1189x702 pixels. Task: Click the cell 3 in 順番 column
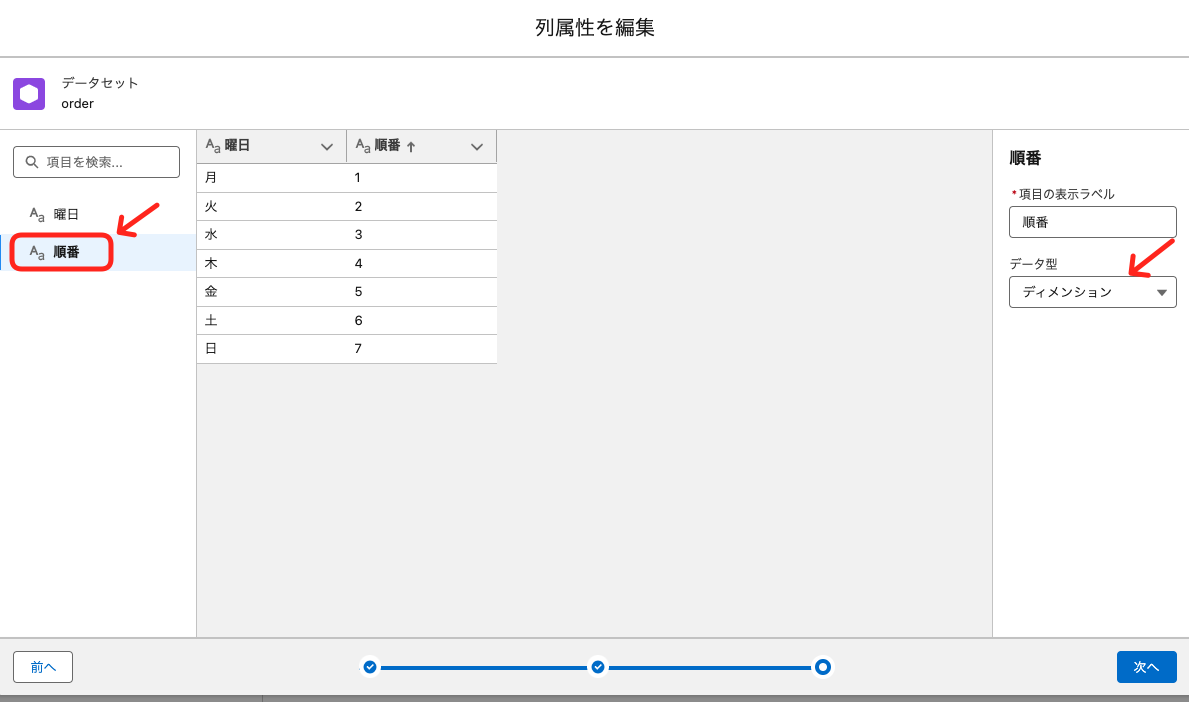422,235
